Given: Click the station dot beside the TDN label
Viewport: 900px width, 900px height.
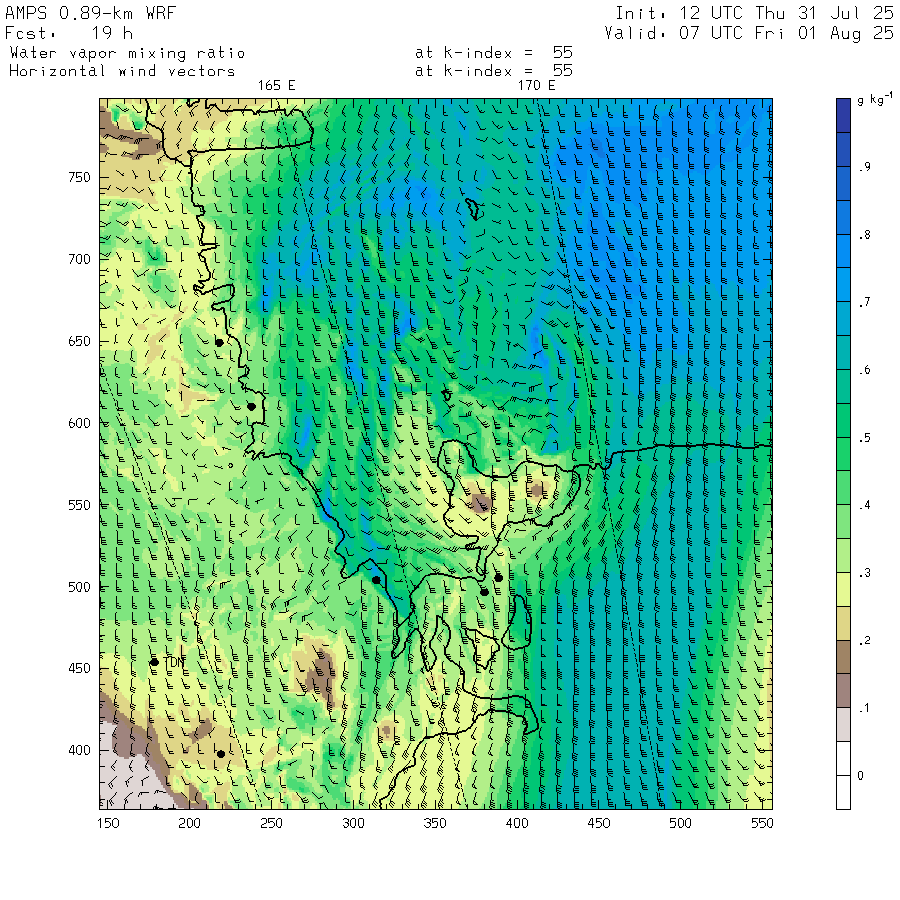Looking at the screenshot, I should [154, 662].
